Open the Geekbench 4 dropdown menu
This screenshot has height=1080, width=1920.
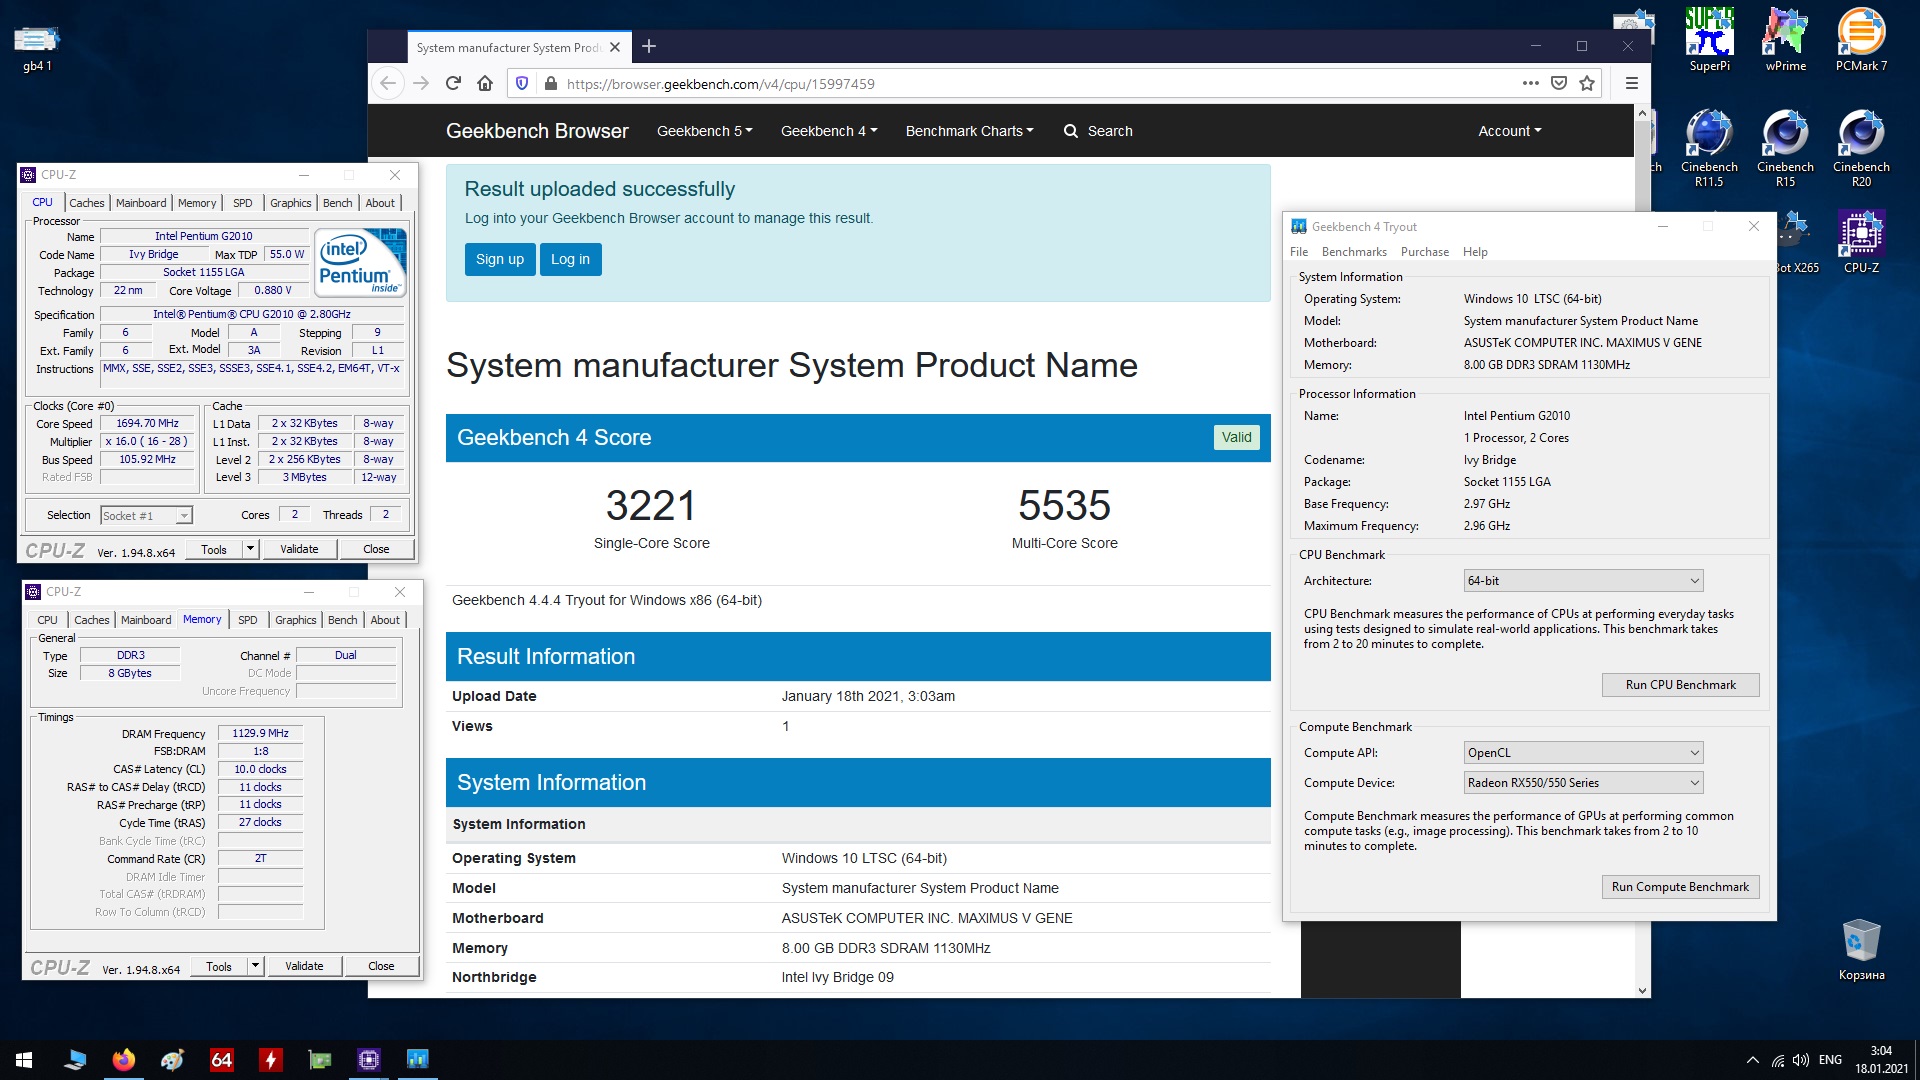[x=828, y=131]
